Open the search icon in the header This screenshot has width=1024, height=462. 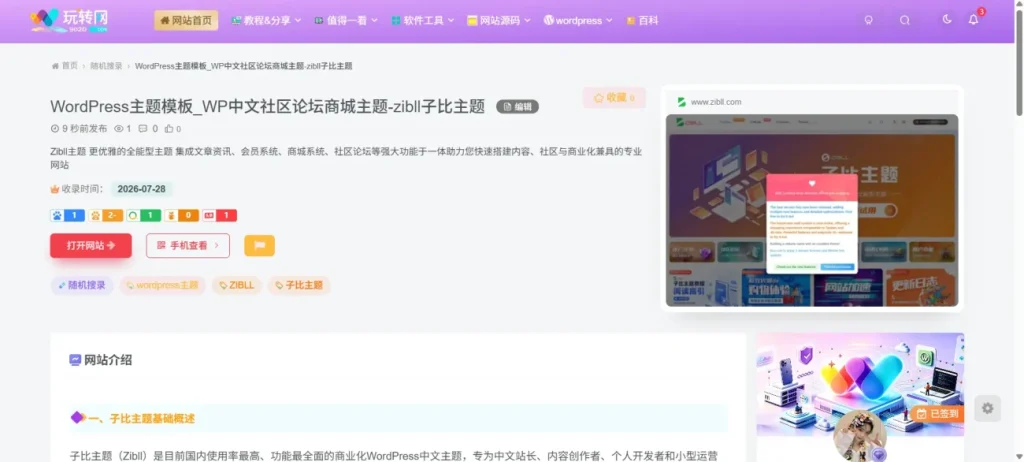click(x=904, y=20)
